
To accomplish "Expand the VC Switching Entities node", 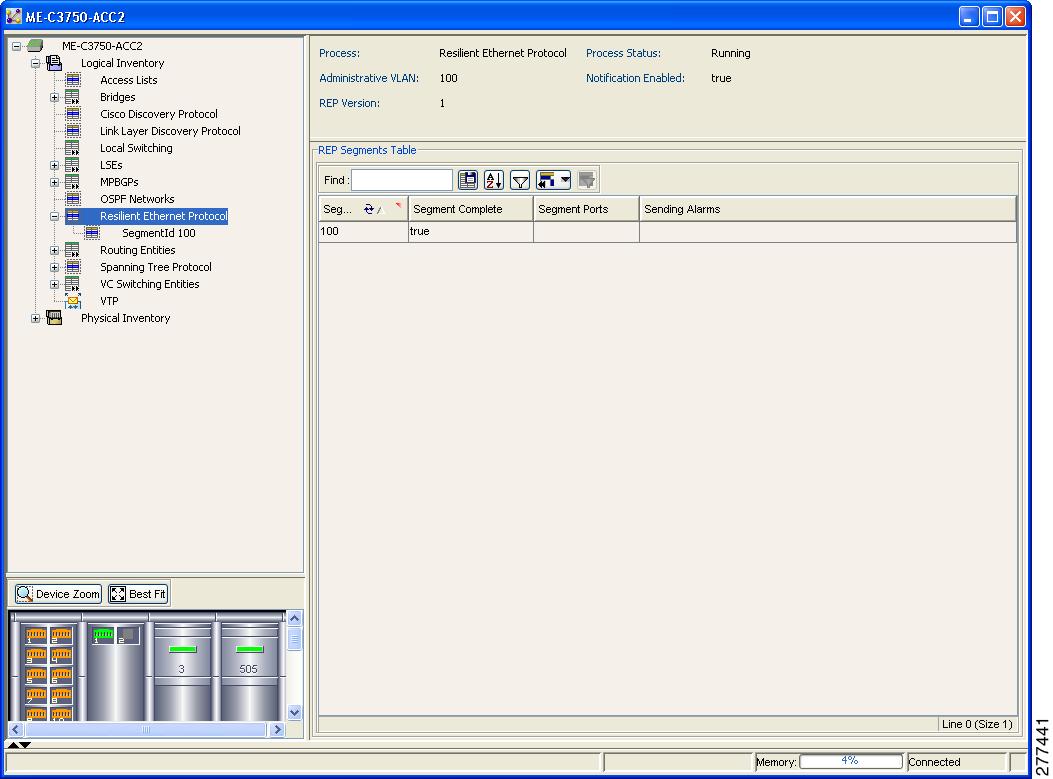I will point(54,284).
